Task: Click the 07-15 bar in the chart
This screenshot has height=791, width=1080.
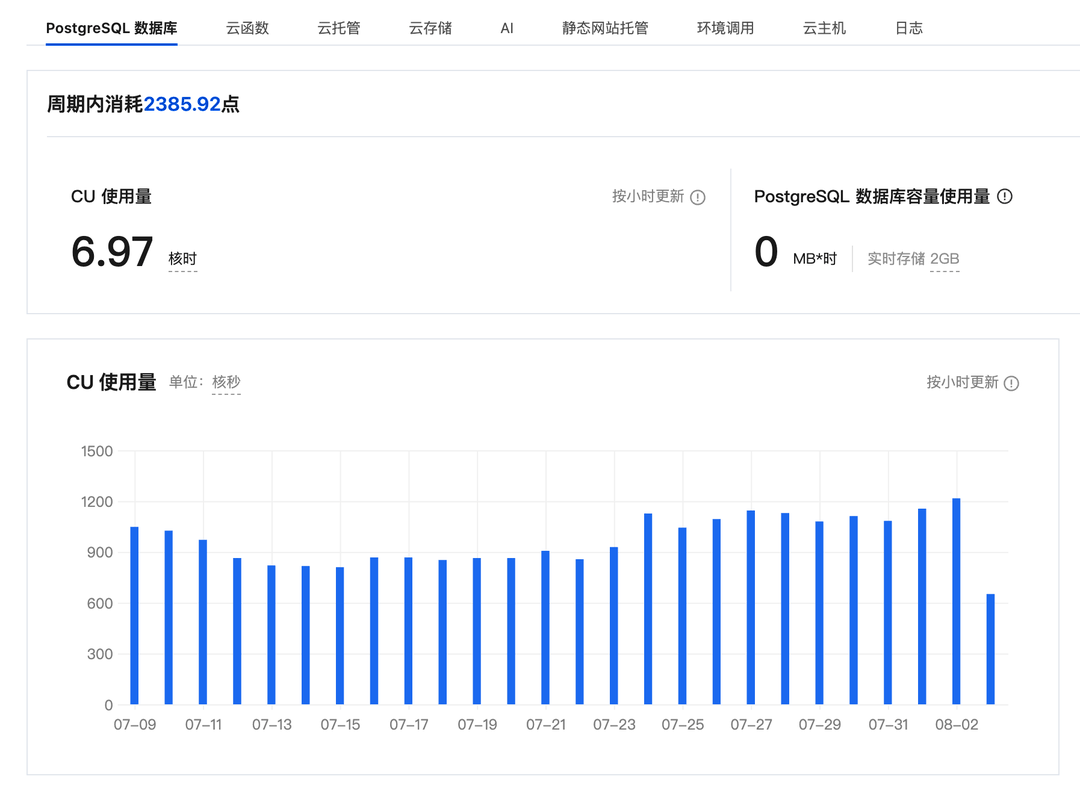Action: pos(340,635)
